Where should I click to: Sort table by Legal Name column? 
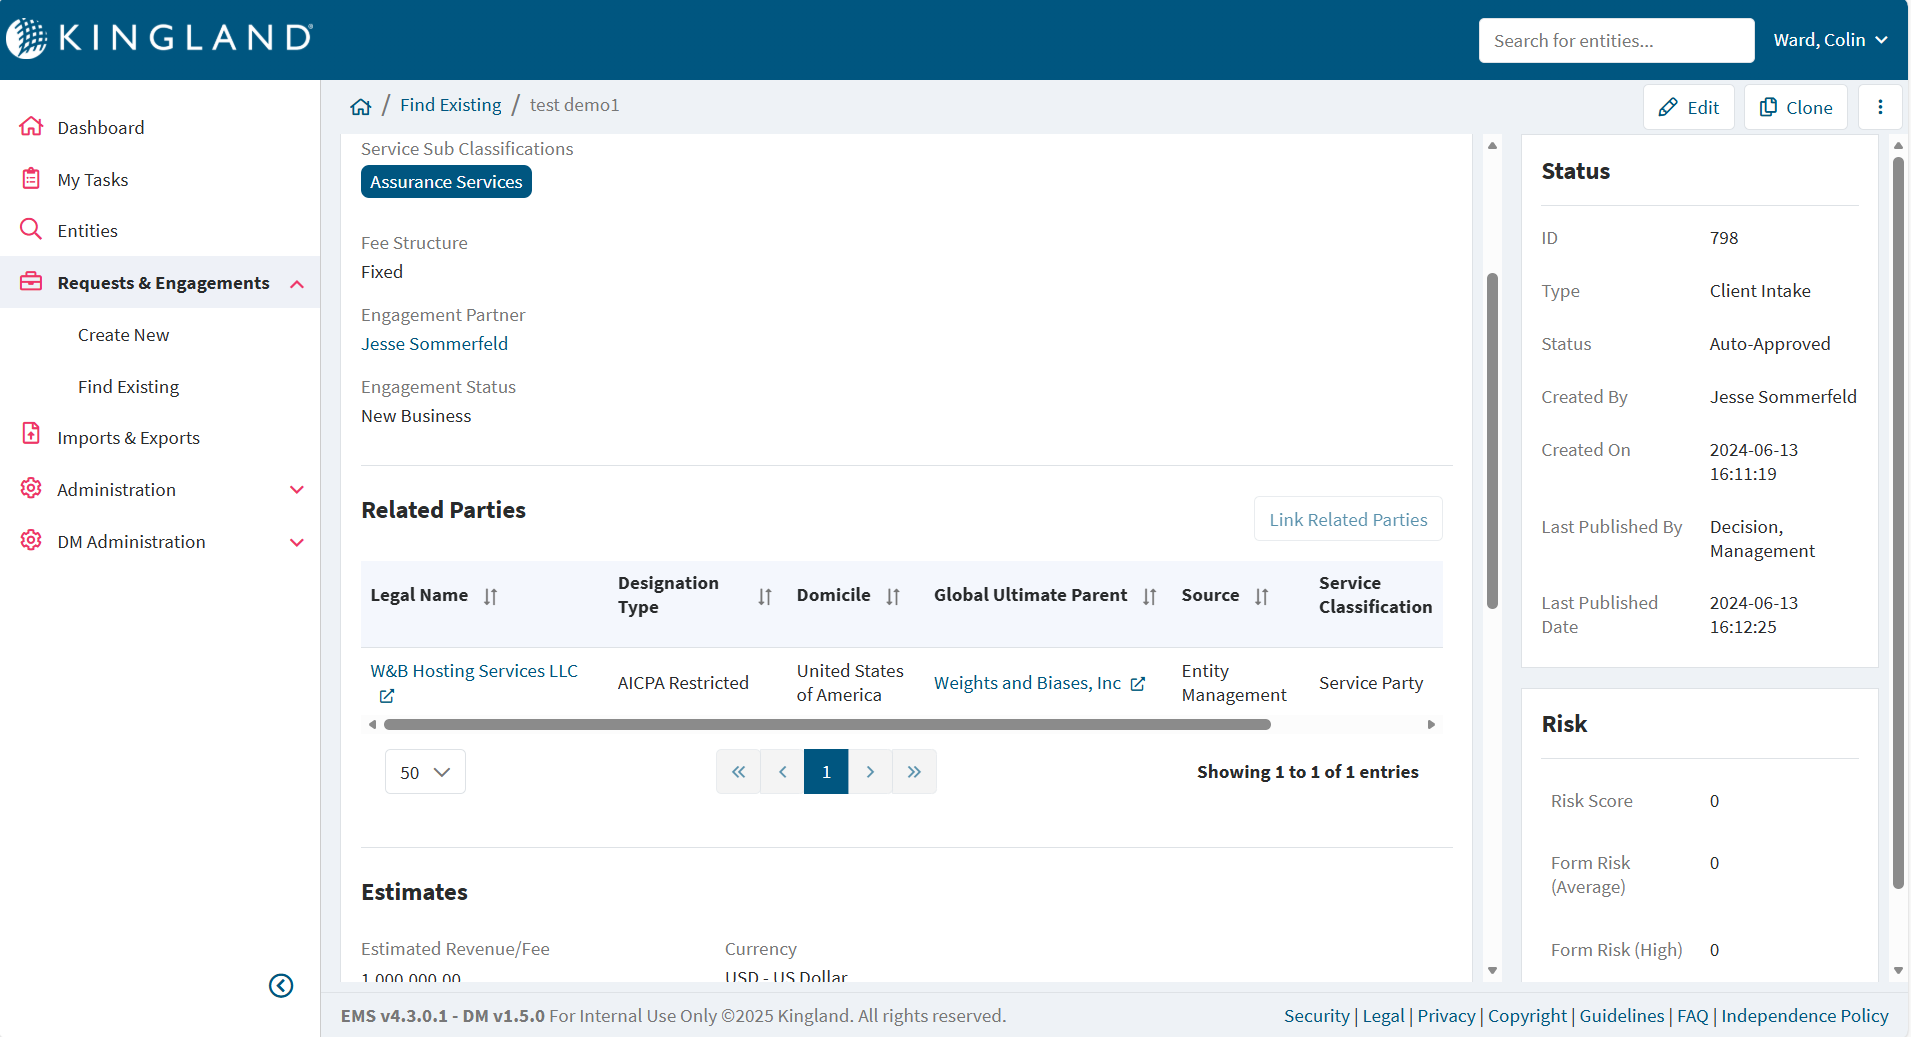(x=490, y=597)
